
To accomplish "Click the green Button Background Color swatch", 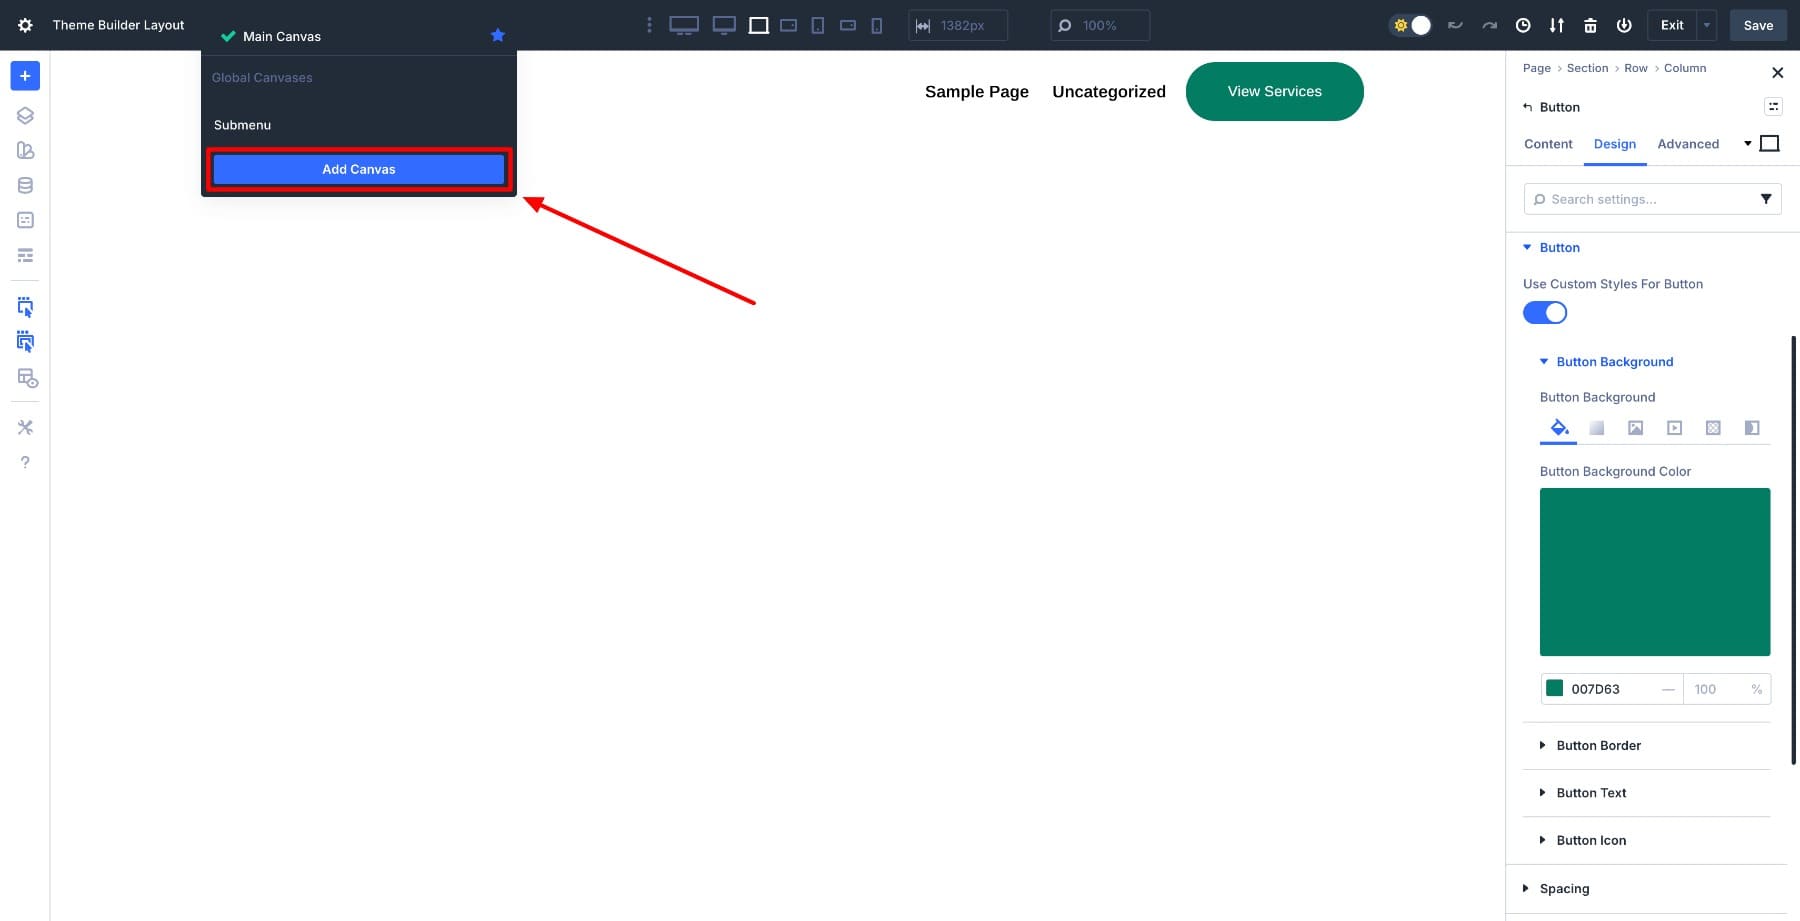I will [1655, 572].
